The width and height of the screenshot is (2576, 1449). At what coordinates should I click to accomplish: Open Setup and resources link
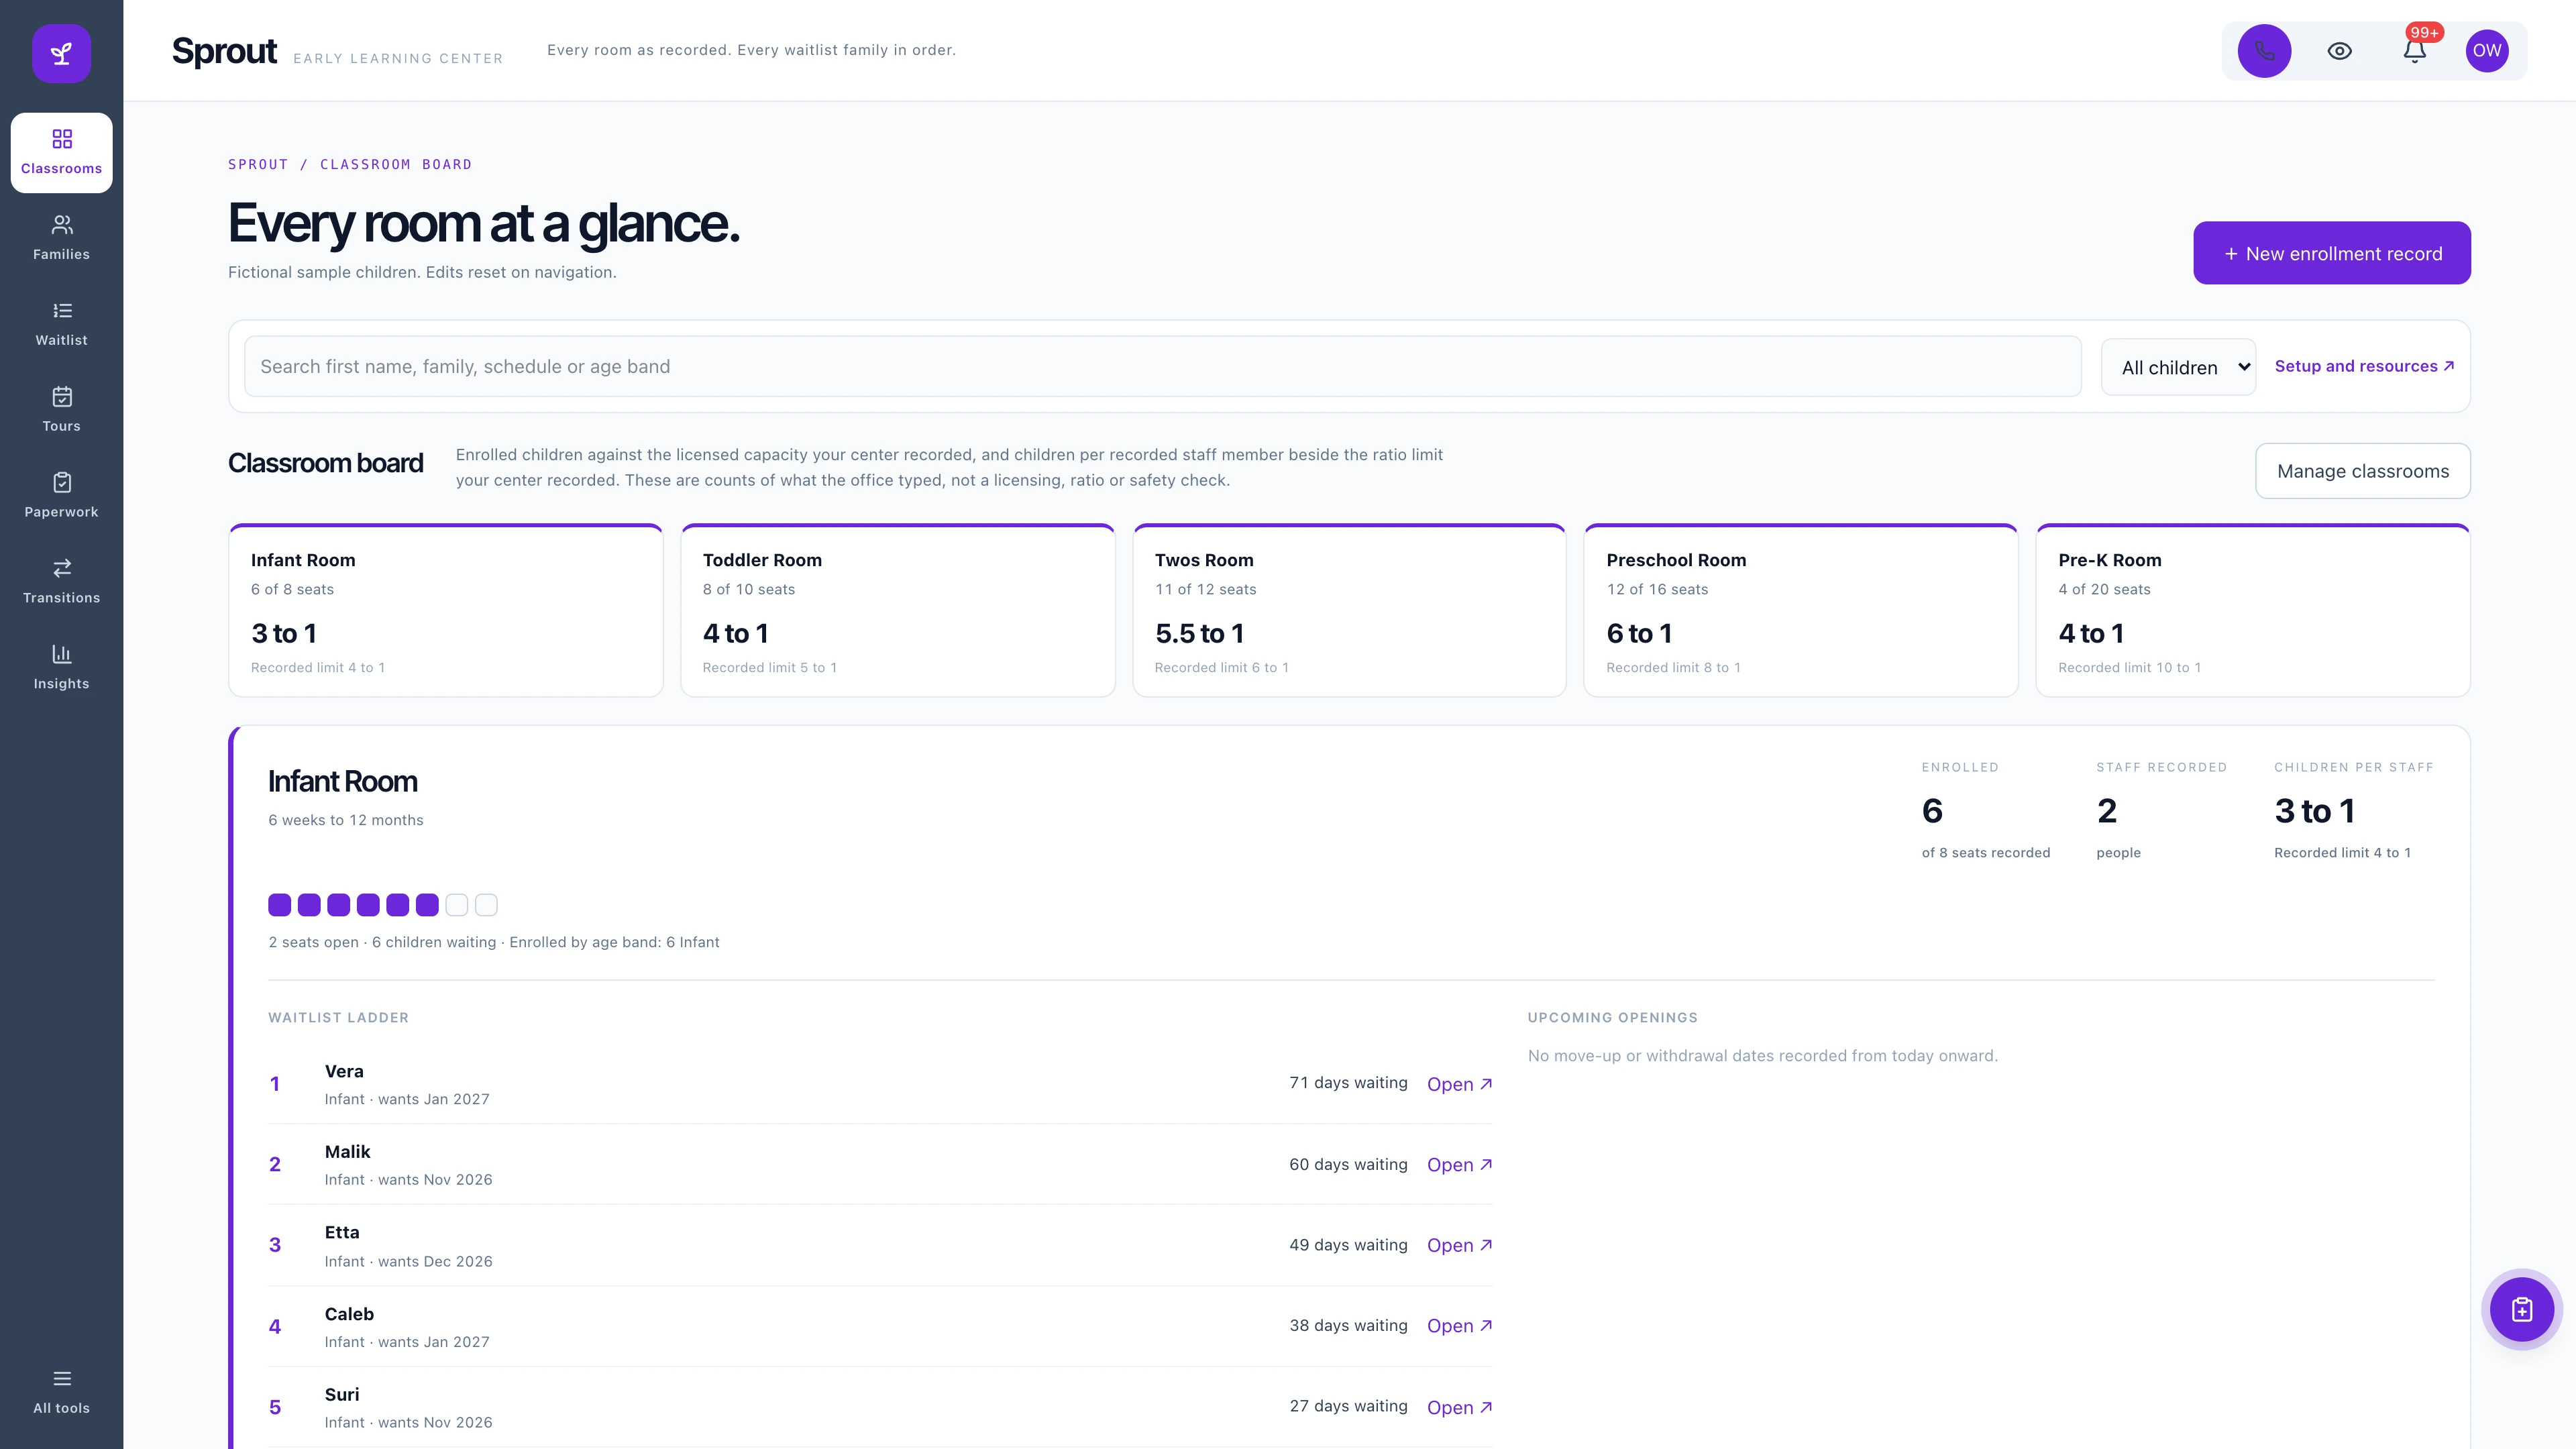tap(2364, 366)
